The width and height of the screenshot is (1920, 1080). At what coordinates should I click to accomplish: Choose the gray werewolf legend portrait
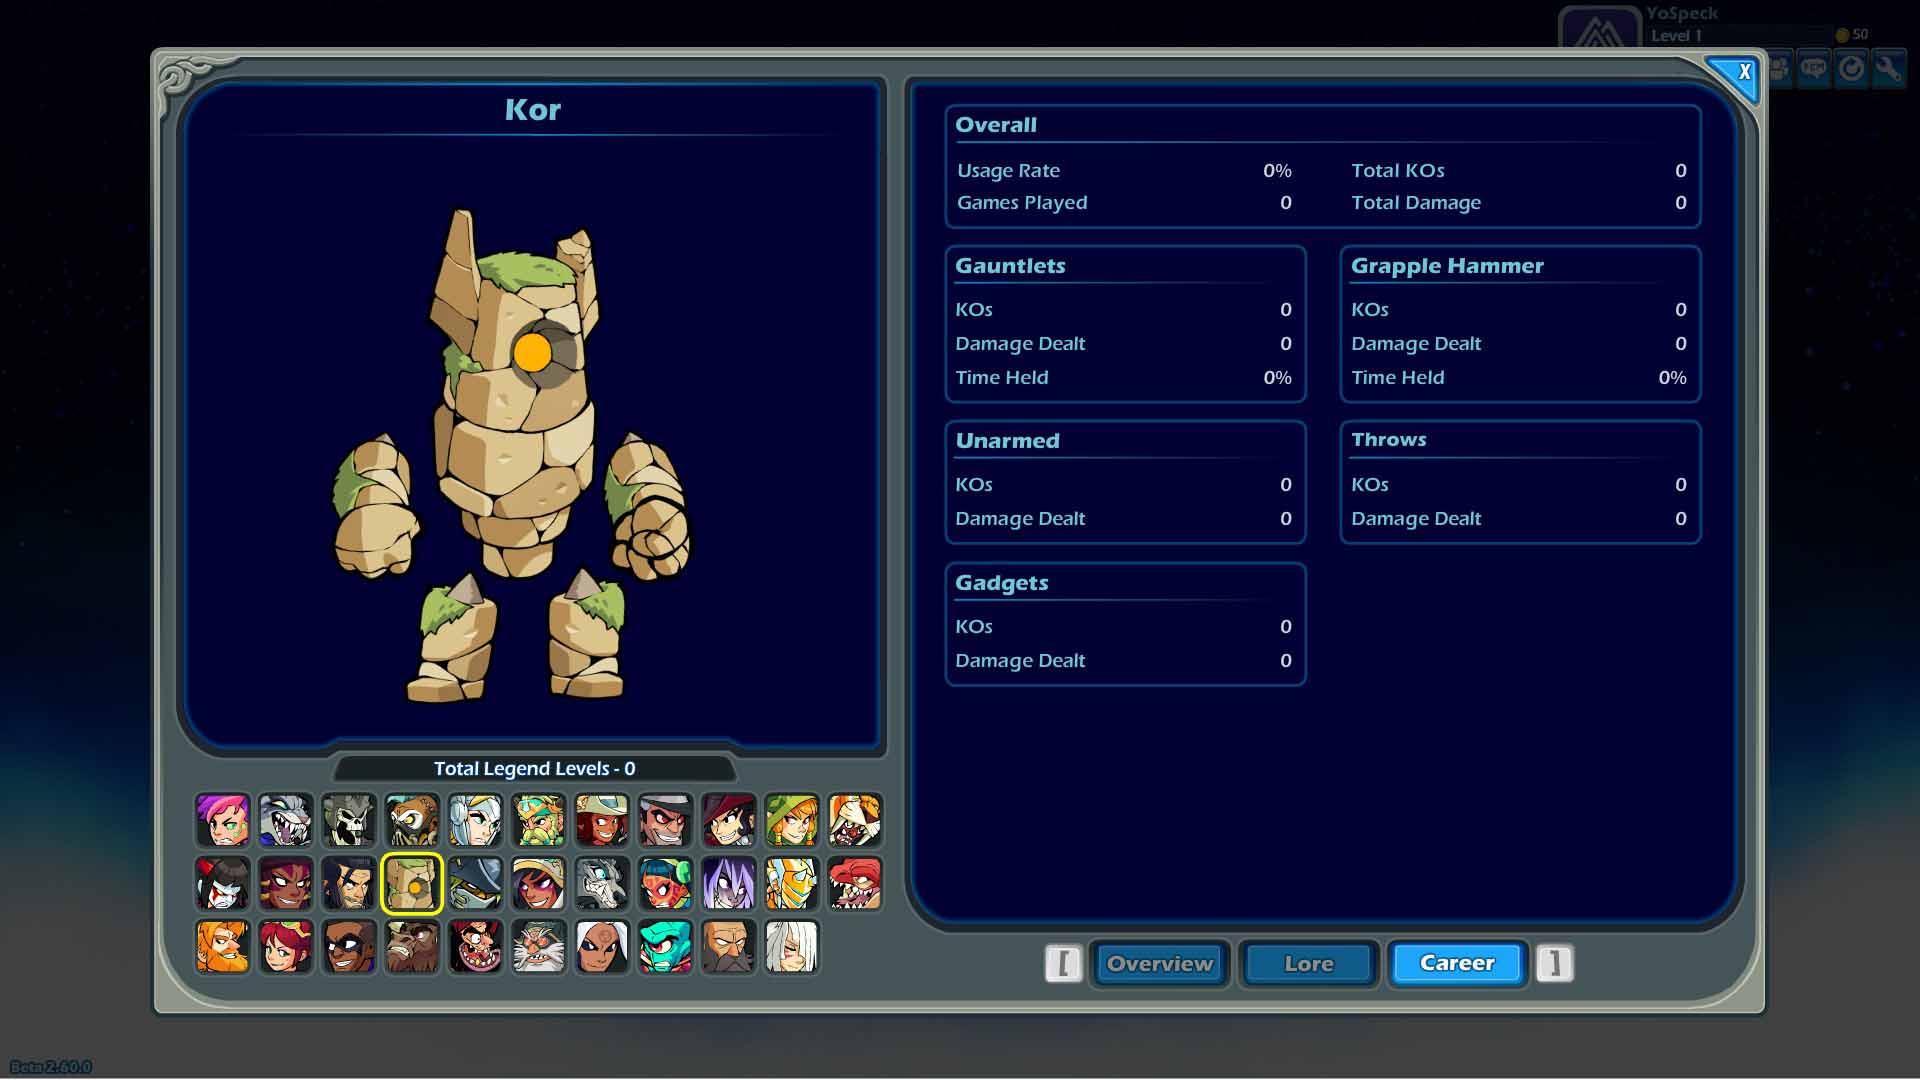tap(286, 820)
